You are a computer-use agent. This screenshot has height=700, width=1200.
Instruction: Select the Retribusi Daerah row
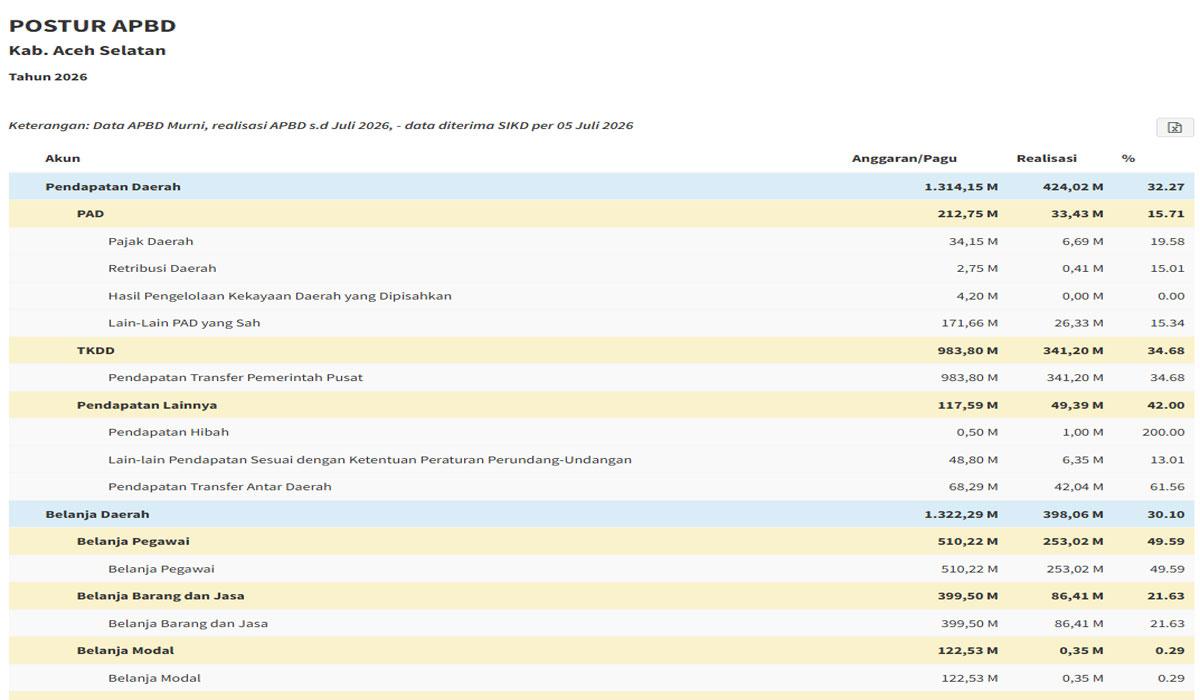(x=602, y=268)
